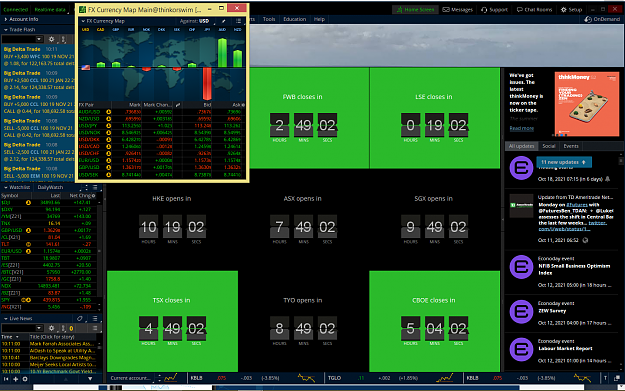
Task: Select JPY red bar on currency map
Action: [x=207, y=84]
